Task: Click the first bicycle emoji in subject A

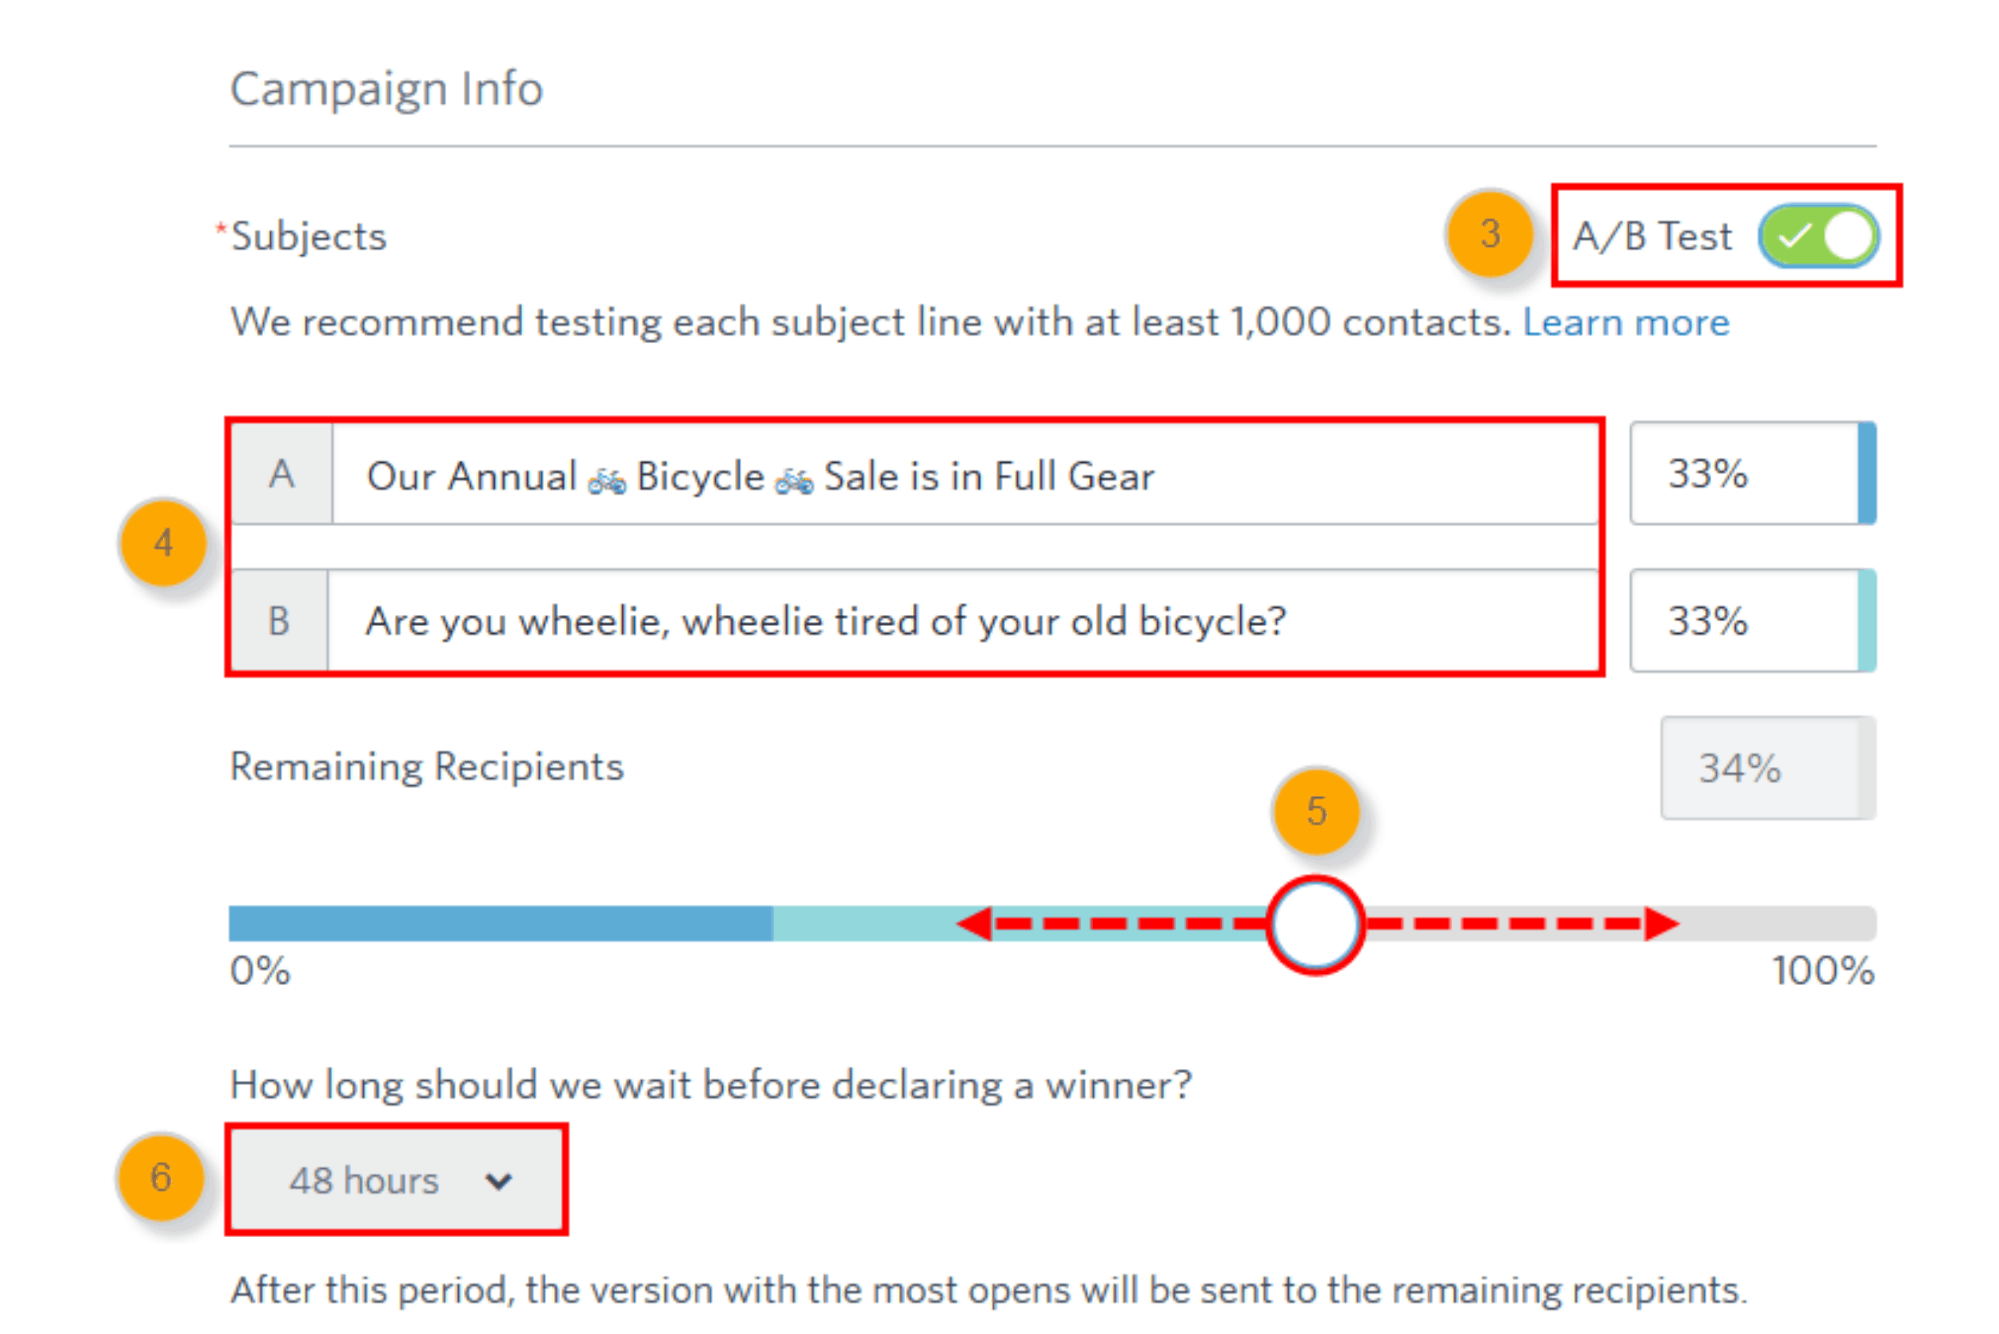Action: pyautogui.click(x=607, y=480)
